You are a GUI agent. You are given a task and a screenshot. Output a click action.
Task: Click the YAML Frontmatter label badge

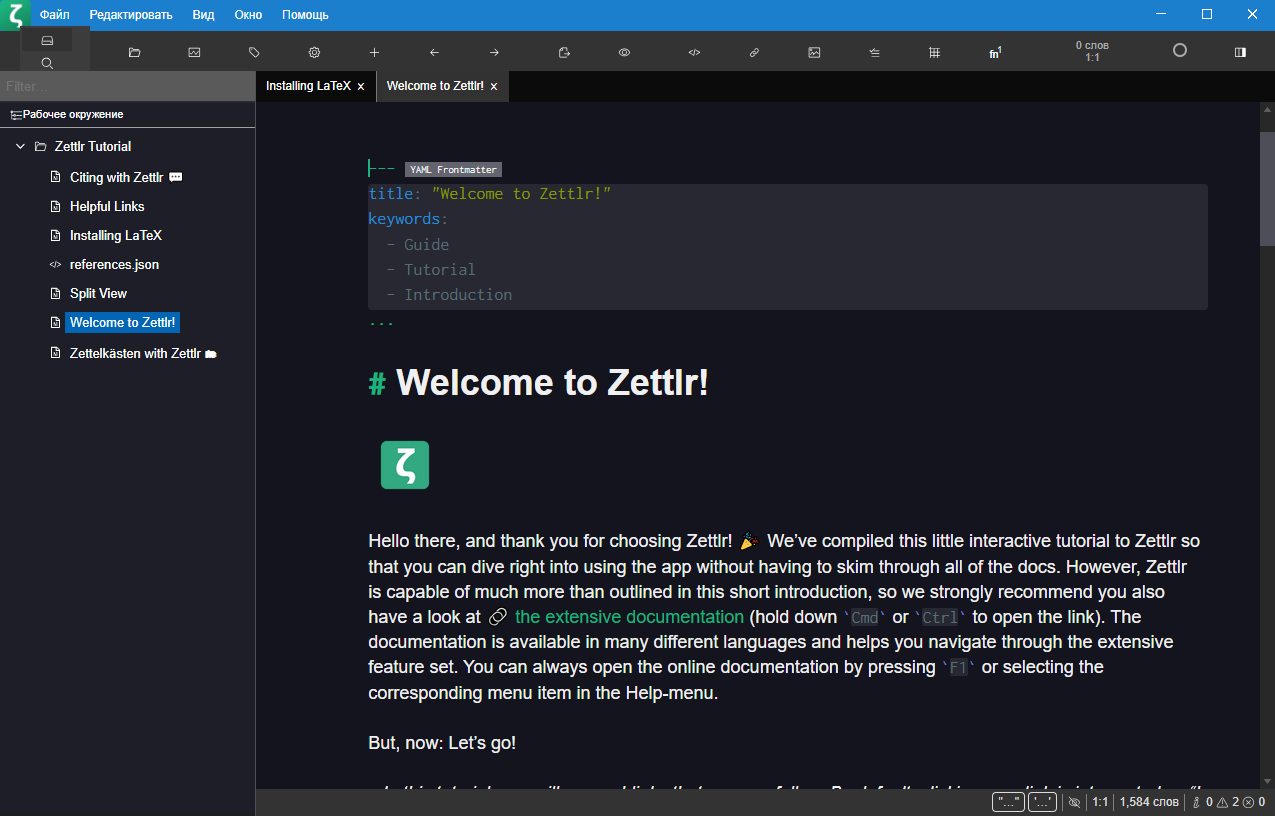[453, 170]
